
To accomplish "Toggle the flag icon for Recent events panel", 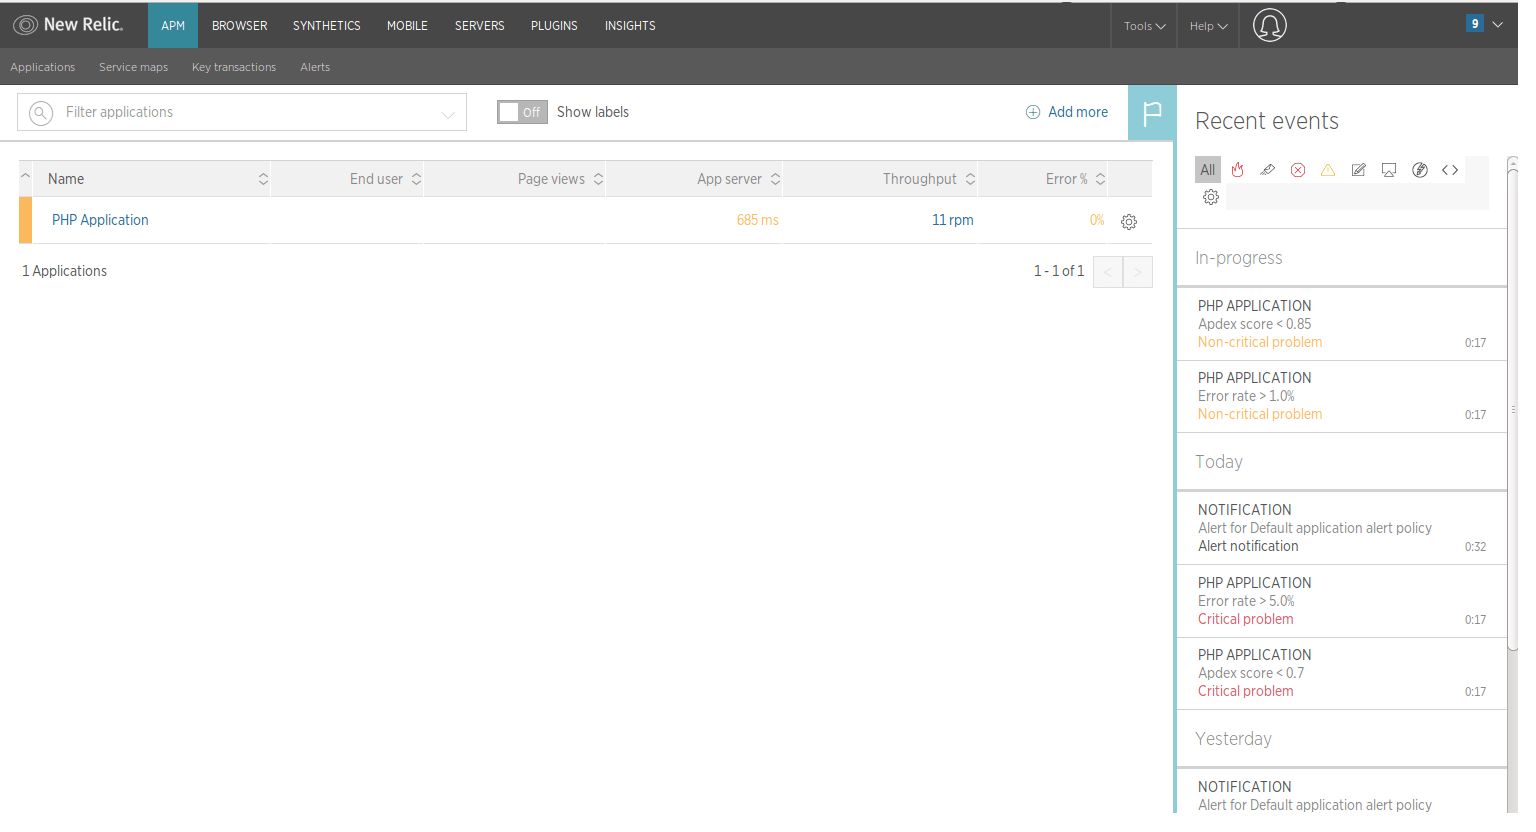I will click(x=1152, y=113).
